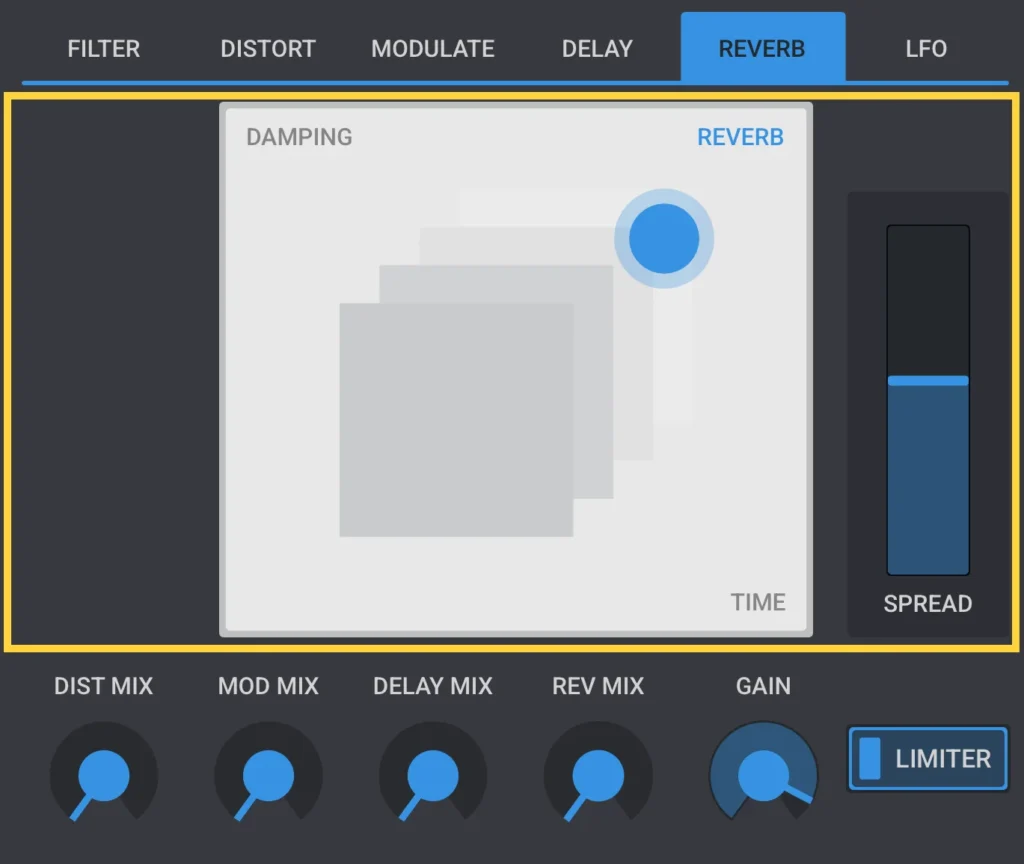Viewport: 1024px width, 864px height.
Task: Click the GAIN label
Action: pos(763,686)
